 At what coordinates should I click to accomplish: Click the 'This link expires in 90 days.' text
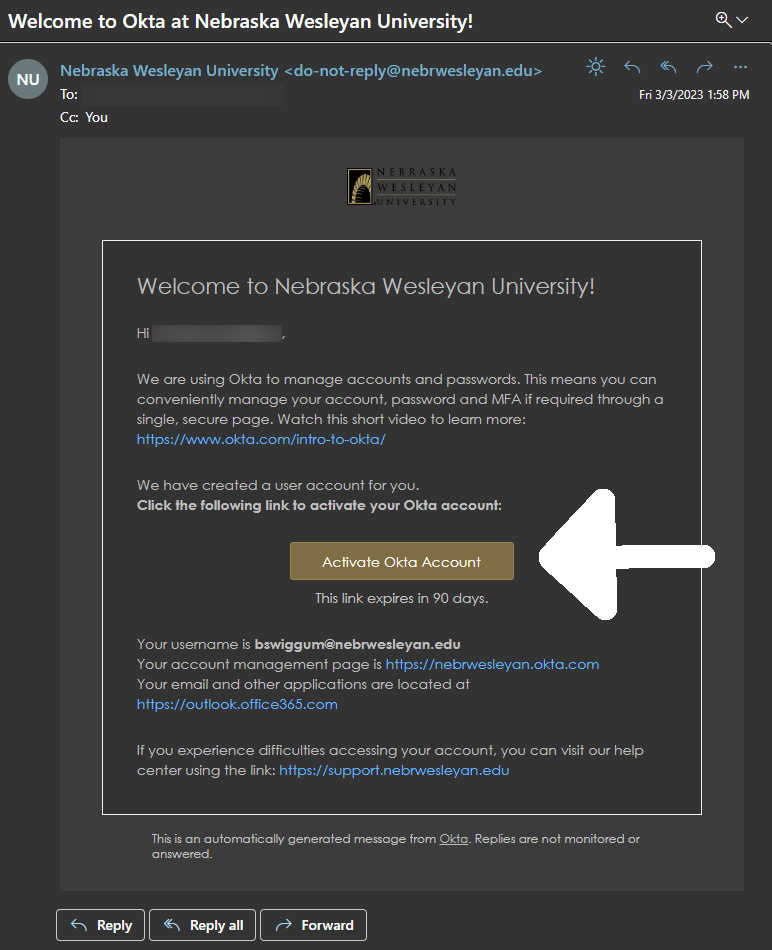(x=402, y=598)
